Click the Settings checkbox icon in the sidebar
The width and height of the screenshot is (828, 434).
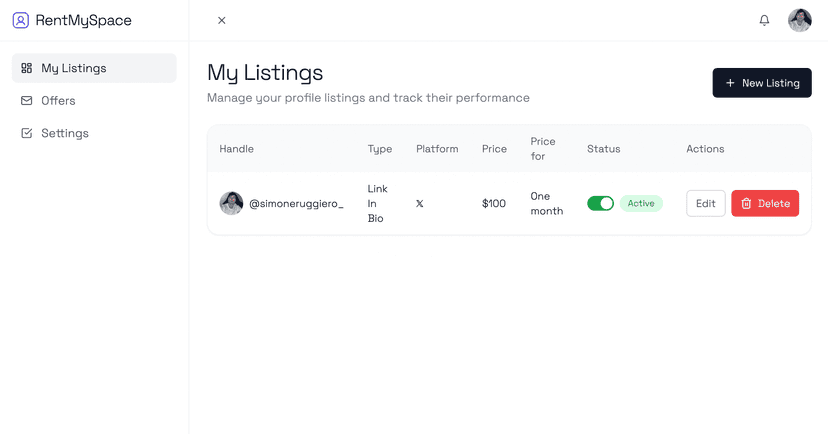pos(27,133)
